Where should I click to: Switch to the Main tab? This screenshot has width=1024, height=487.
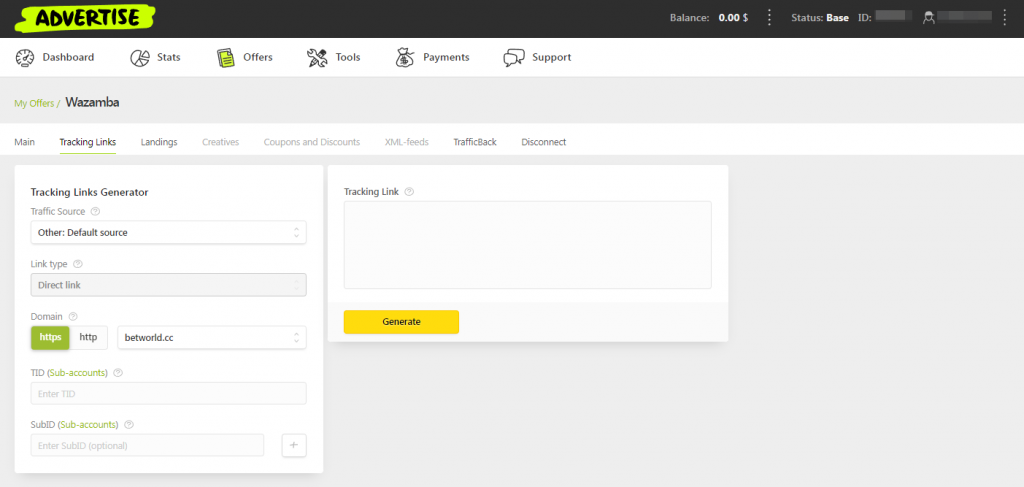24,142
